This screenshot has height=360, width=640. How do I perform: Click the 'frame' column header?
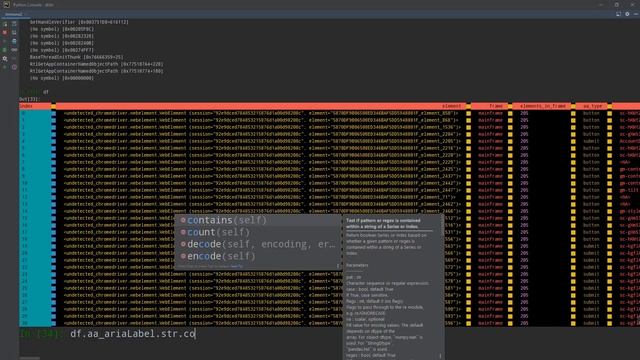(x=496, y=106)
